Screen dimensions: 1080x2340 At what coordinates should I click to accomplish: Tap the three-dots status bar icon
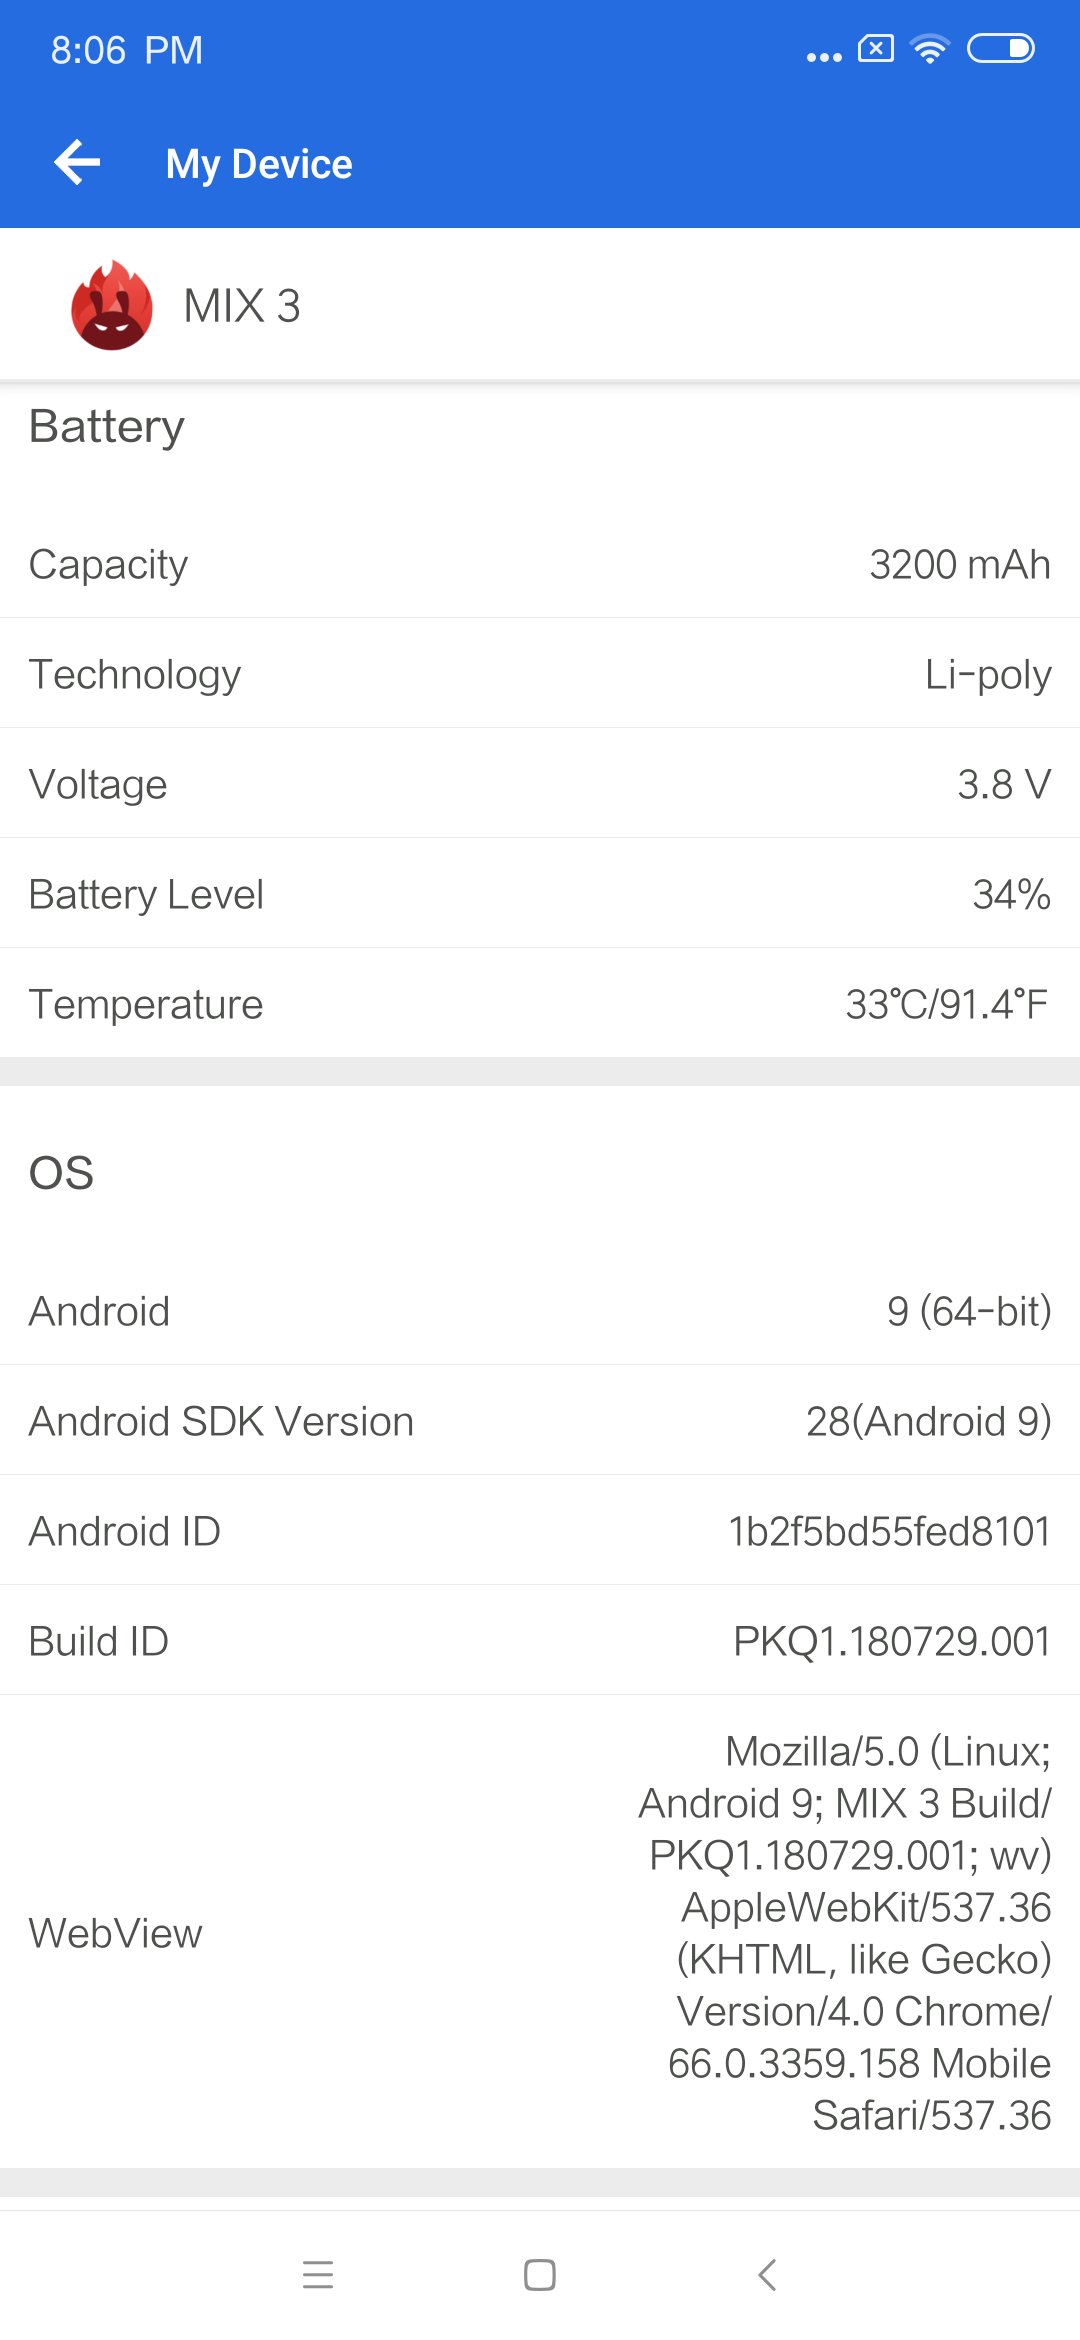824,58
